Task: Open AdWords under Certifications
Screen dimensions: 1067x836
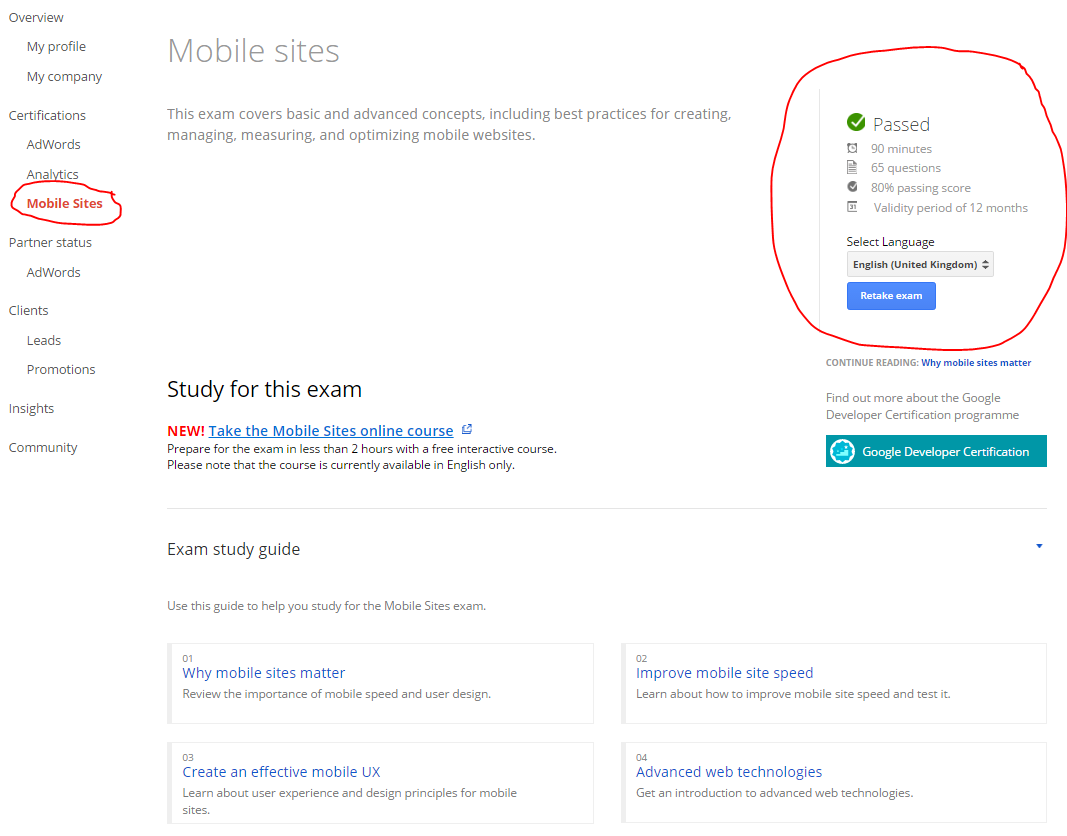Action: 54,144
